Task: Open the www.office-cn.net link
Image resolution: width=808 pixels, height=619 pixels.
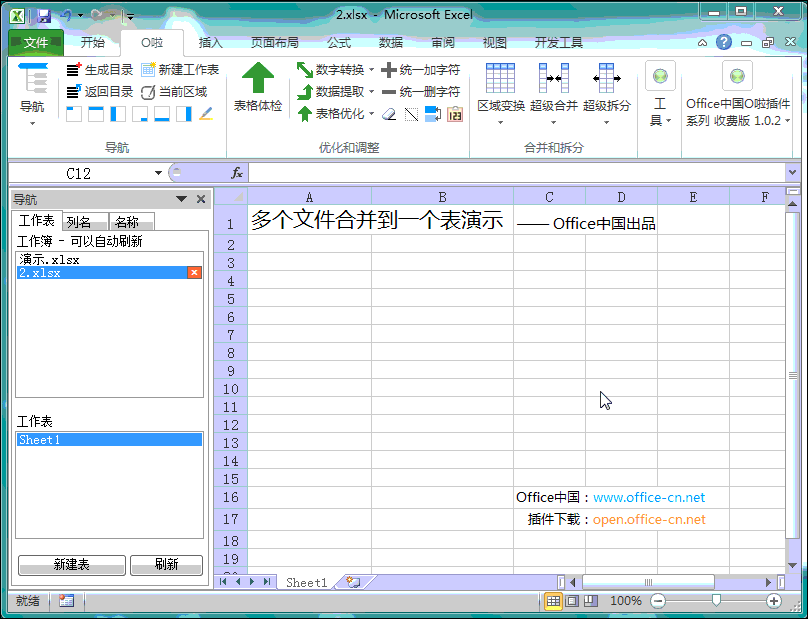Action: coord(649,497)
